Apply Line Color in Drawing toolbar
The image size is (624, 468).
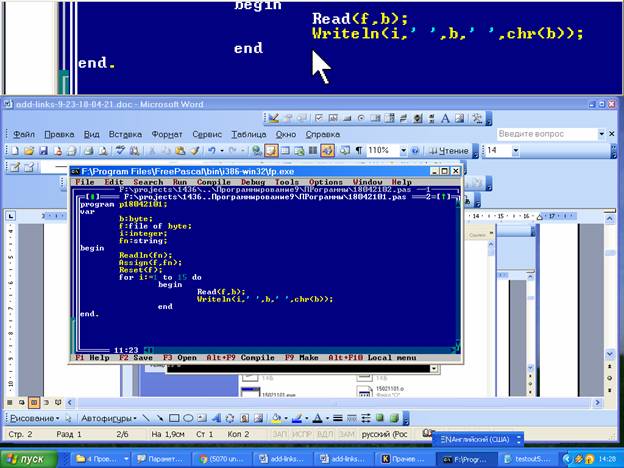(x=297, y=418)
